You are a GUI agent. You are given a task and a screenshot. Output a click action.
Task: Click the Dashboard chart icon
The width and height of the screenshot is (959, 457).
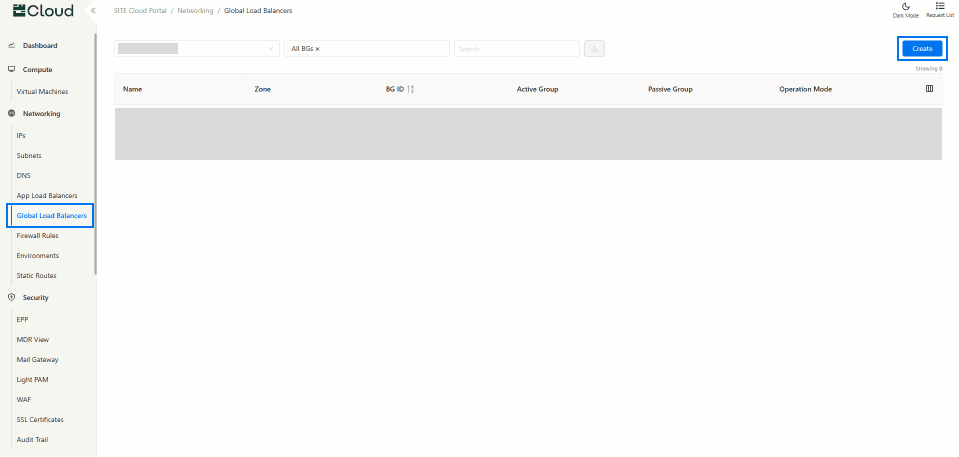click(11, 46)
